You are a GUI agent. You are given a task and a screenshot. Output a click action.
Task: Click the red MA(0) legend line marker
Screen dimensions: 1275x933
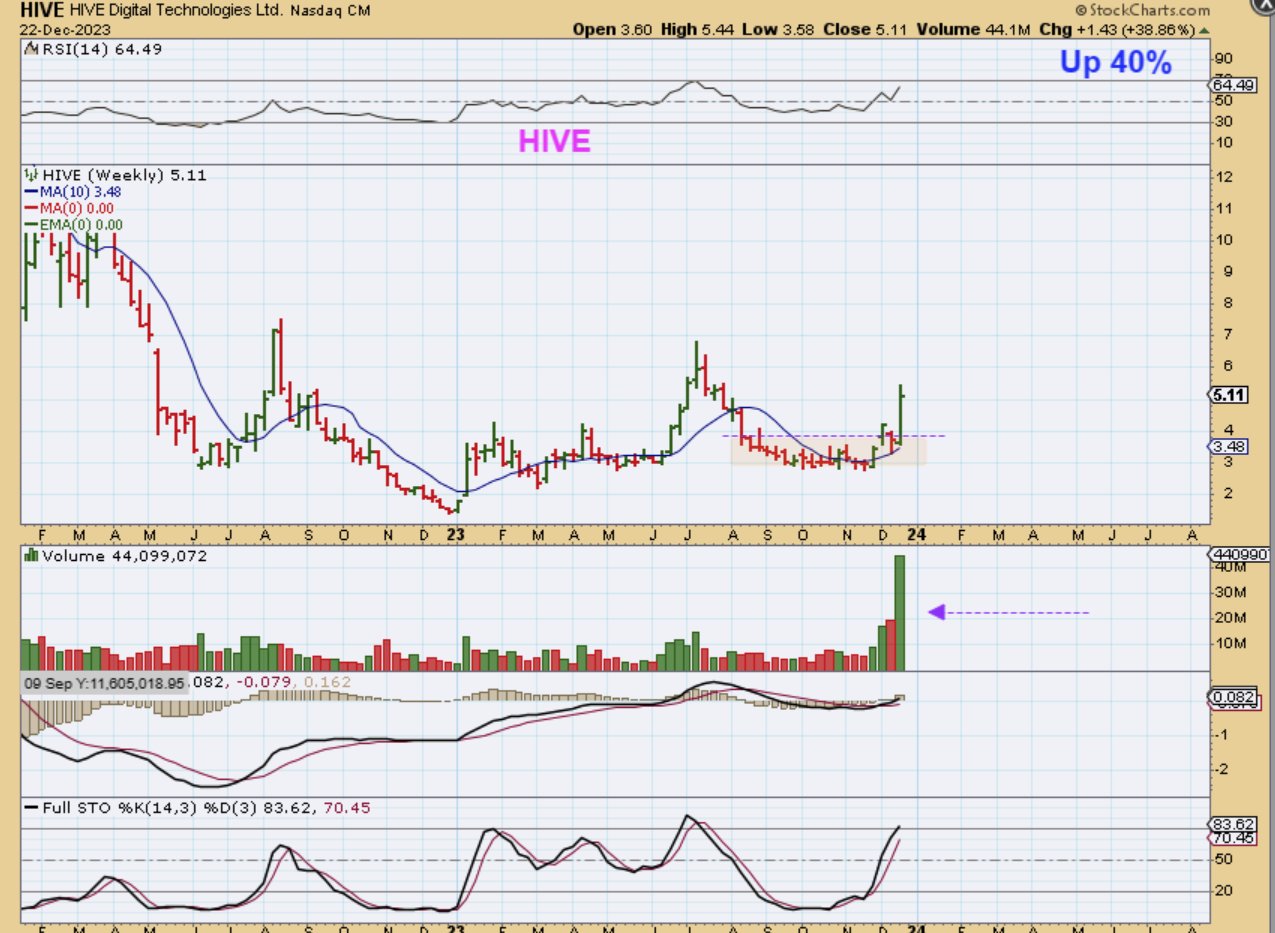(31, 209)
